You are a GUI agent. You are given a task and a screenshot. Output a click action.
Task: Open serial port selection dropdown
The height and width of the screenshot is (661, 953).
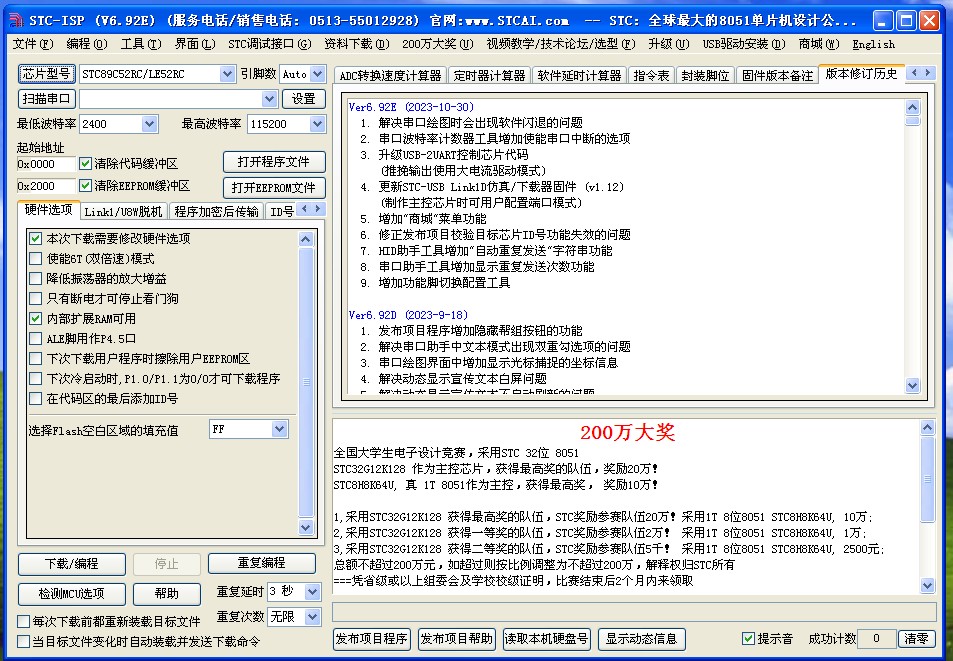click(x=270, y=99)
